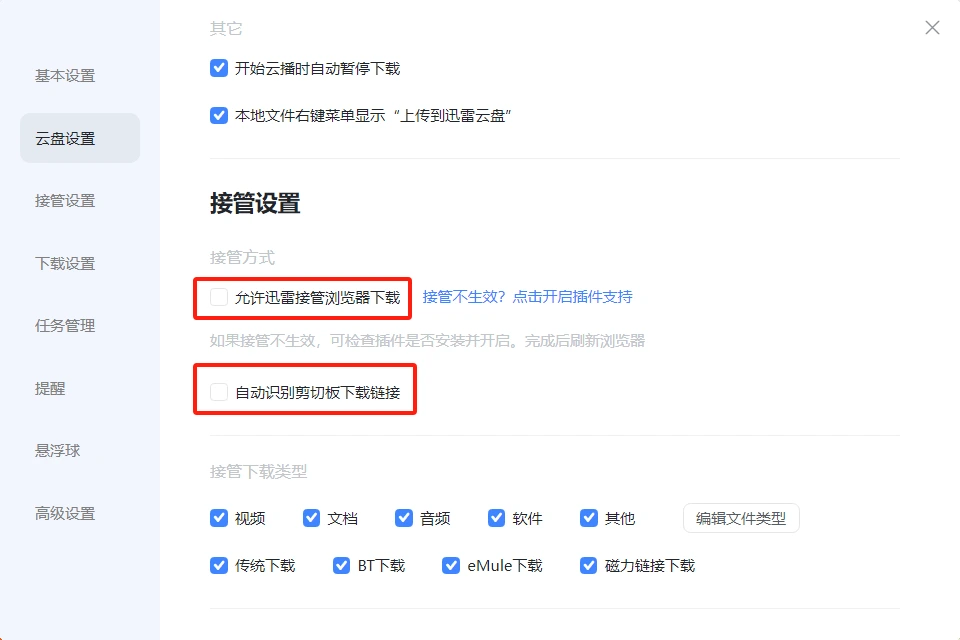Uncheck the 文档 download type

[311, 518]
